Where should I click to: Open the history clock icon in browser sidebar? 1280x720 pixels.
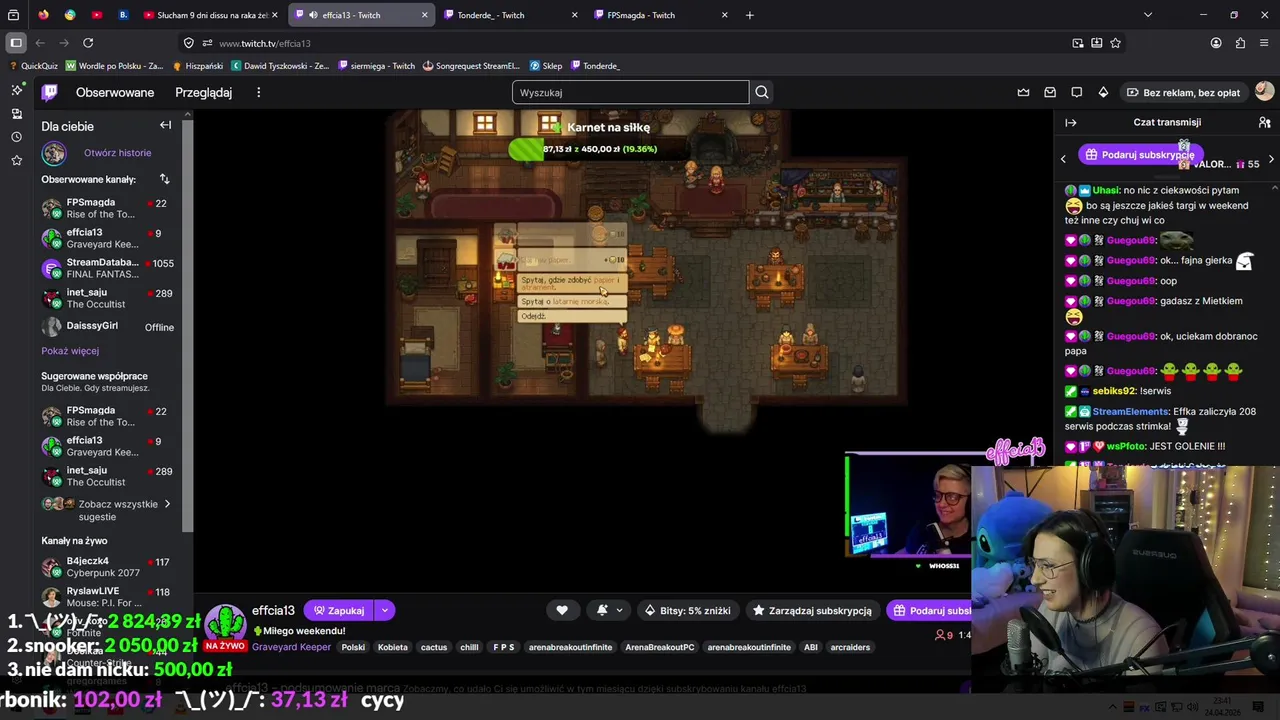[16, 136]
